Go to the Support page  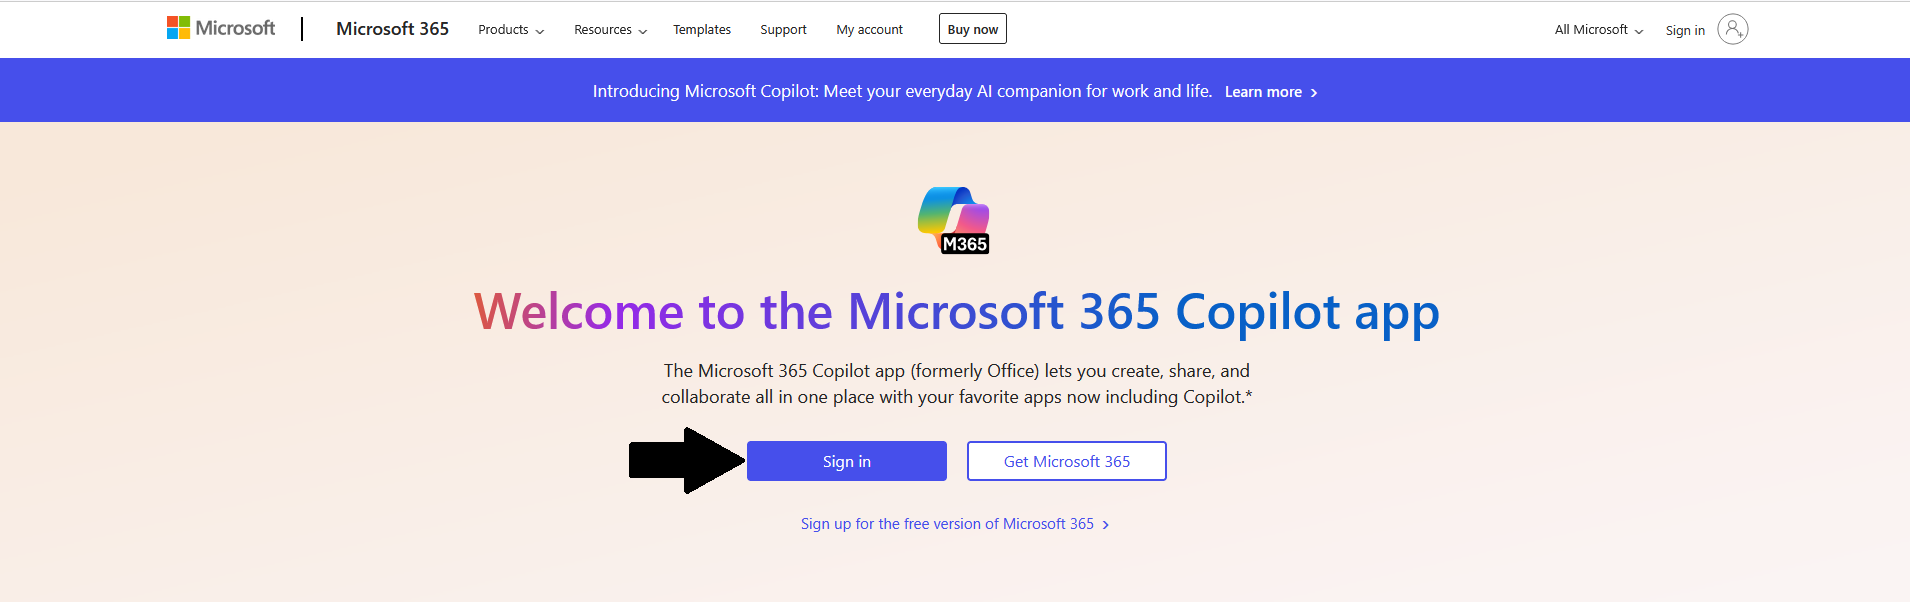783,30
